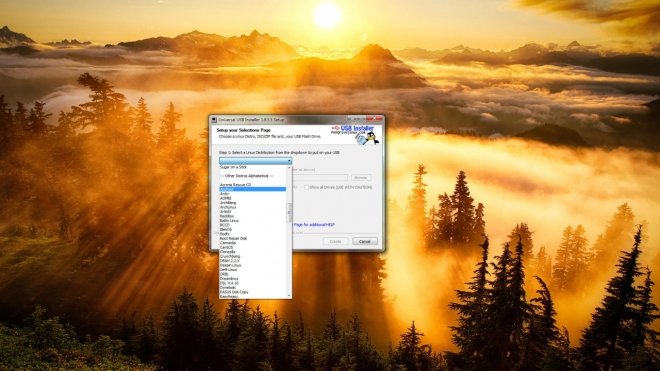Click dropdown list scrollbar up arrow

tap(289, 168)
